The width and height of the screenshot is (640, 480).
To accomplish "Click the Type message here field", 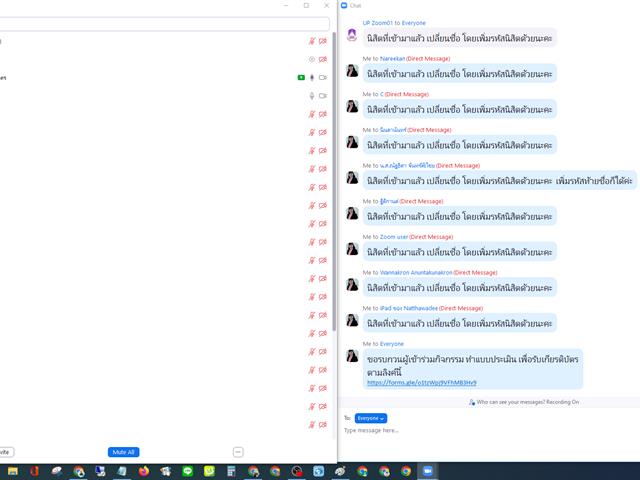I will point(480,431).
